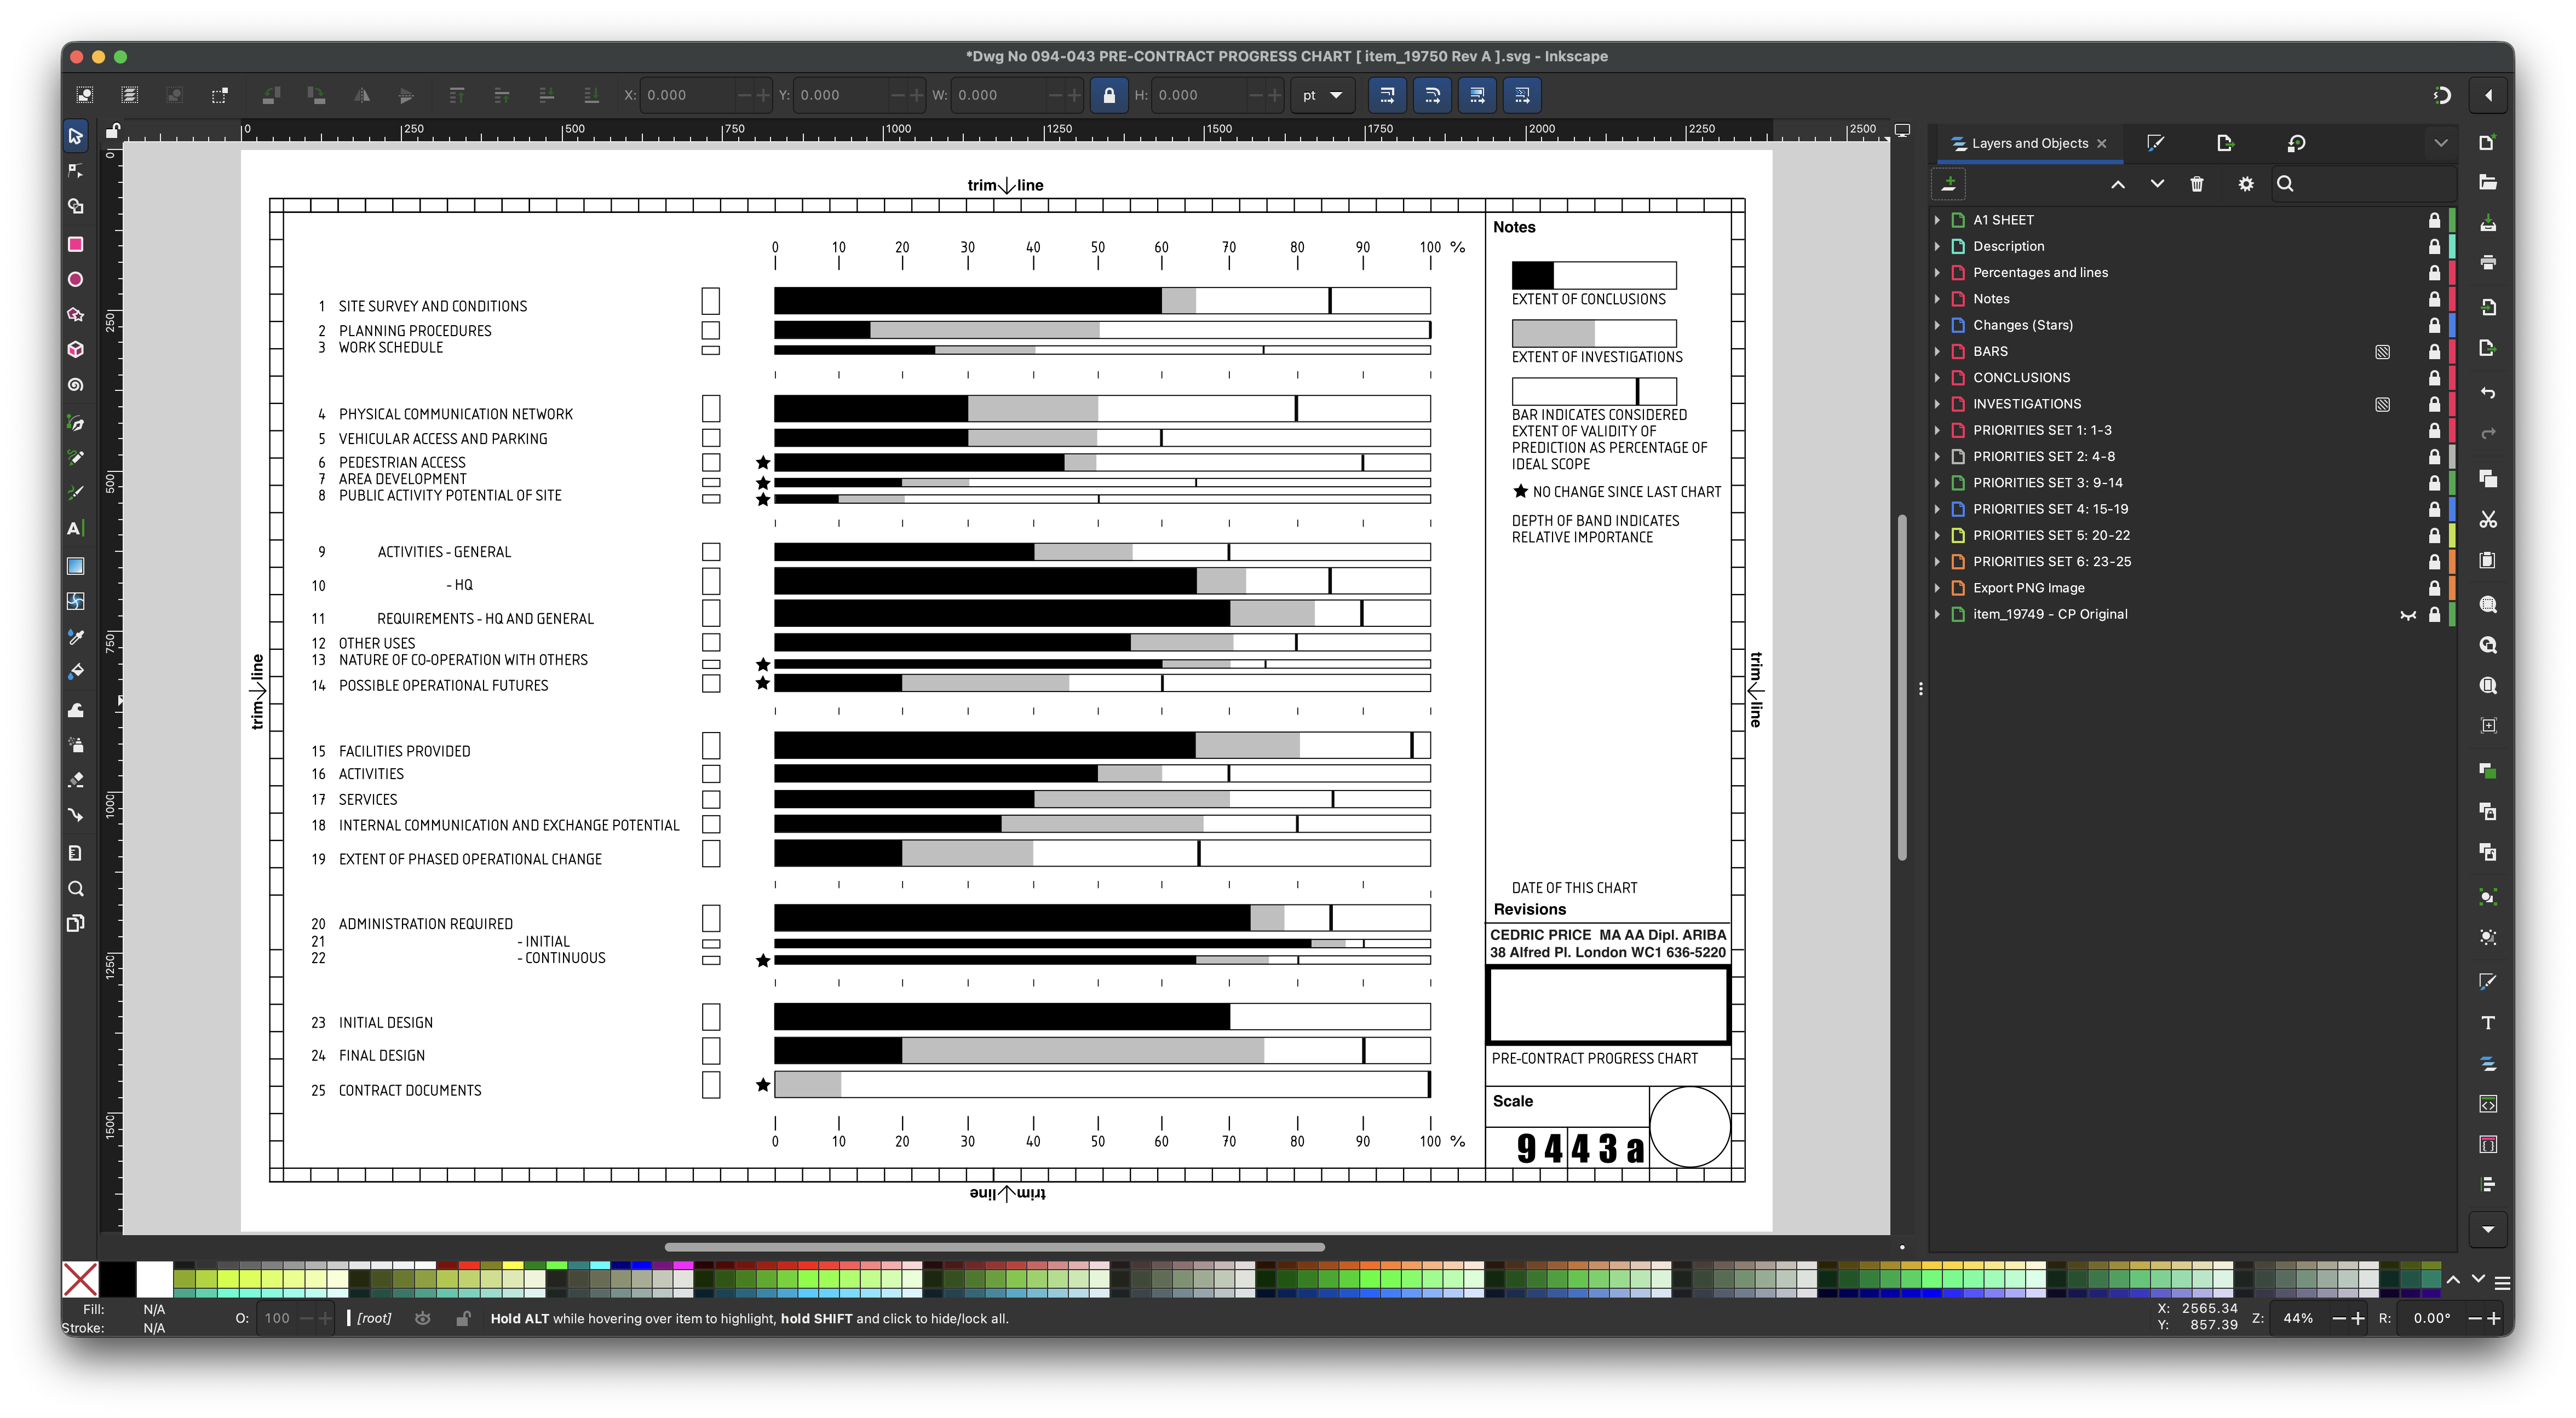Click the black color swatch in palette
Image resolution: width=2576 pixels, height=1418 pixels.
118,1279
